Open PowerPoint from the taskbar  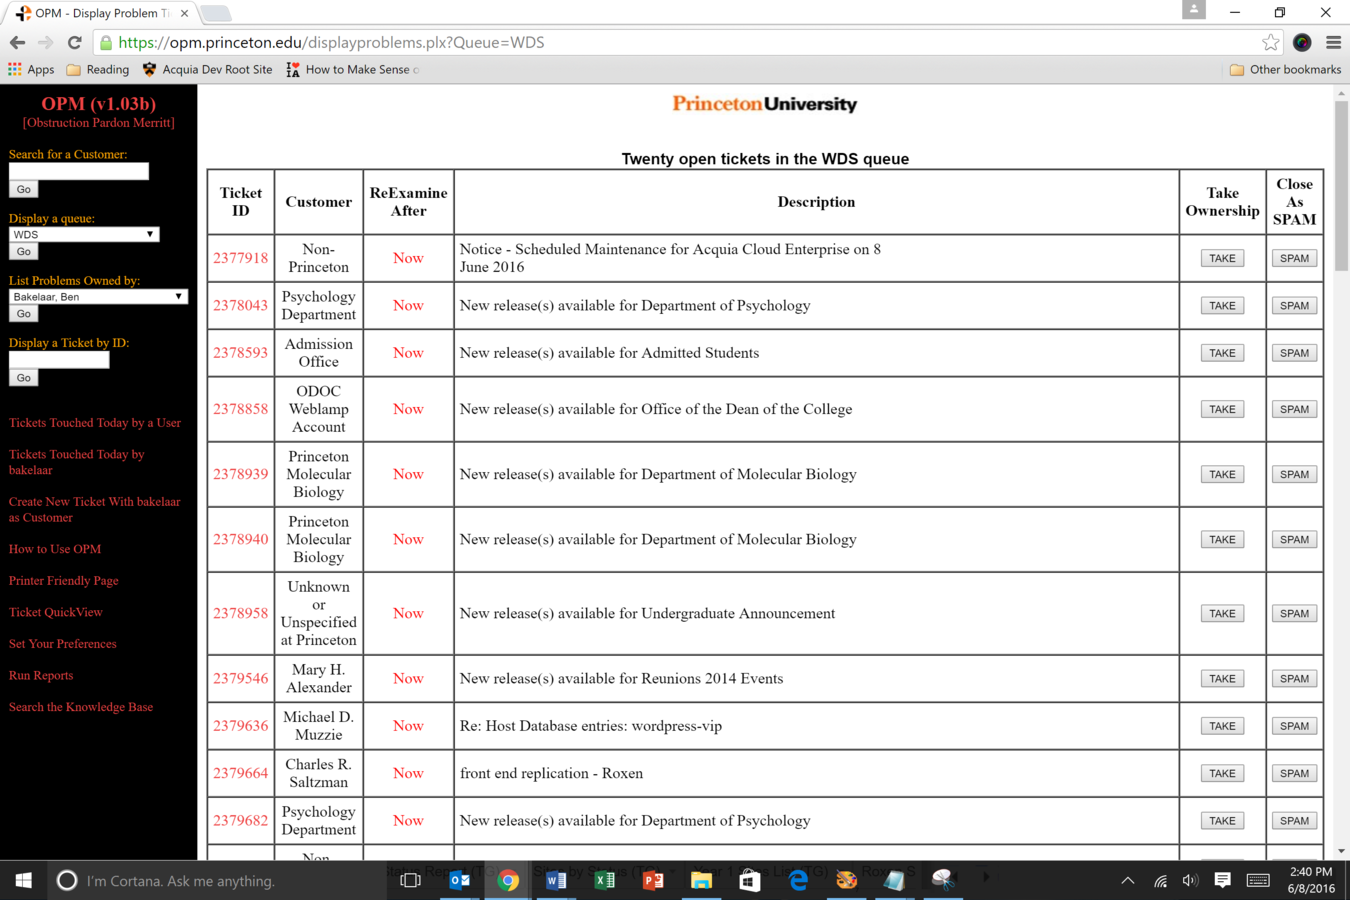point(653,880)
